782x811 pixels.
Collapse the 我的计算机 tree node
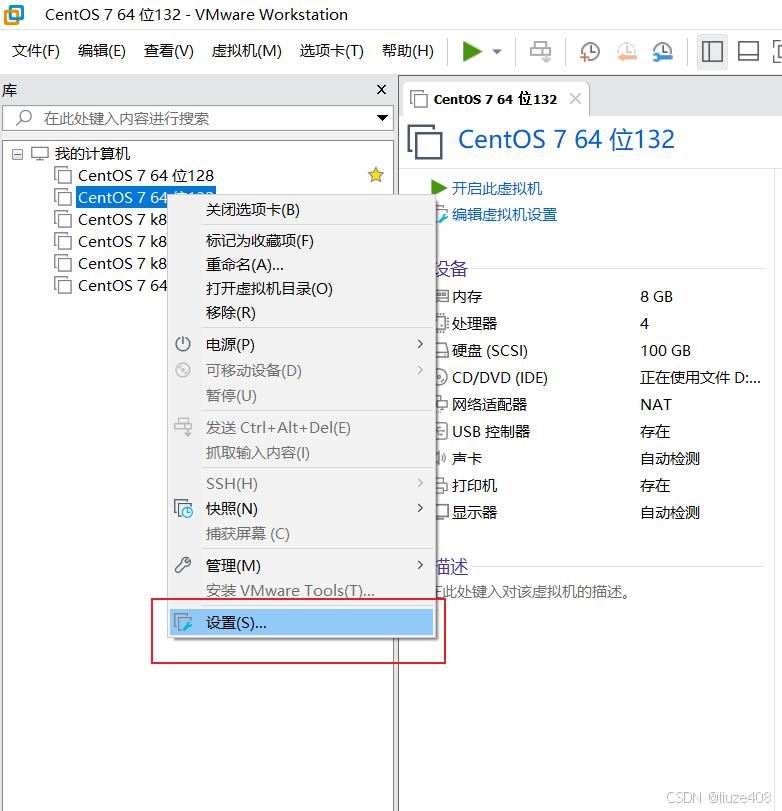tap(18, 154)
